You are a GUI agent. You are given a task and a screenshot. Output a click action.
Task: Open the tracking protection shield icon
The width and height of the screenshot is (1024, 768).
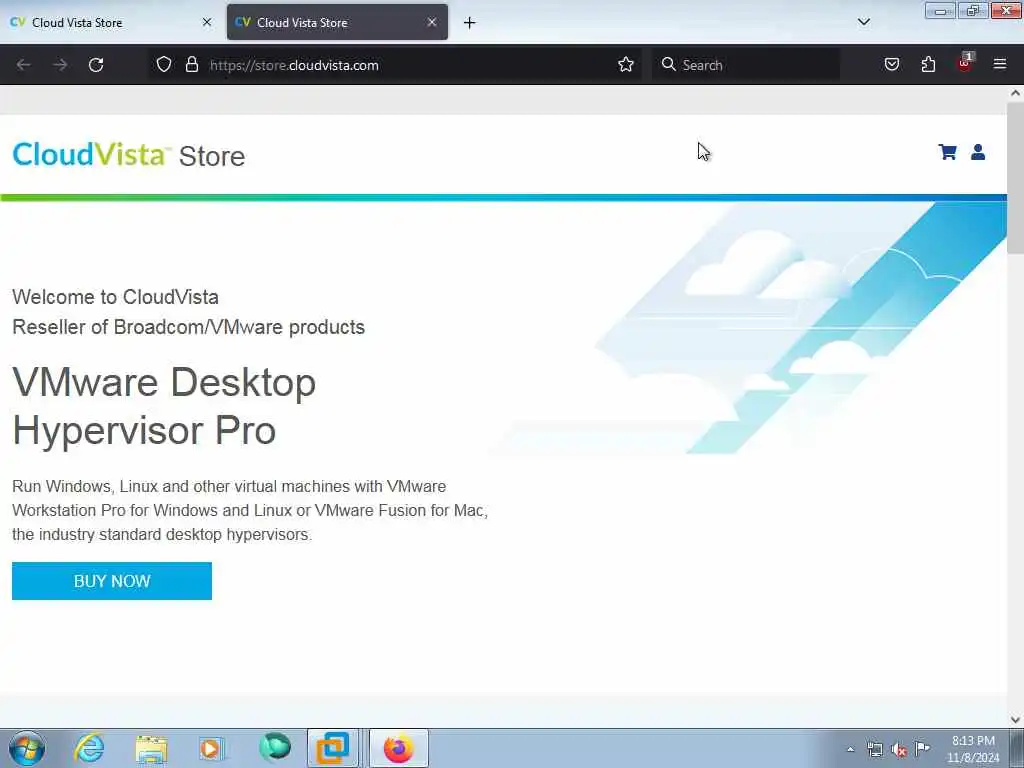click(164, 64)
